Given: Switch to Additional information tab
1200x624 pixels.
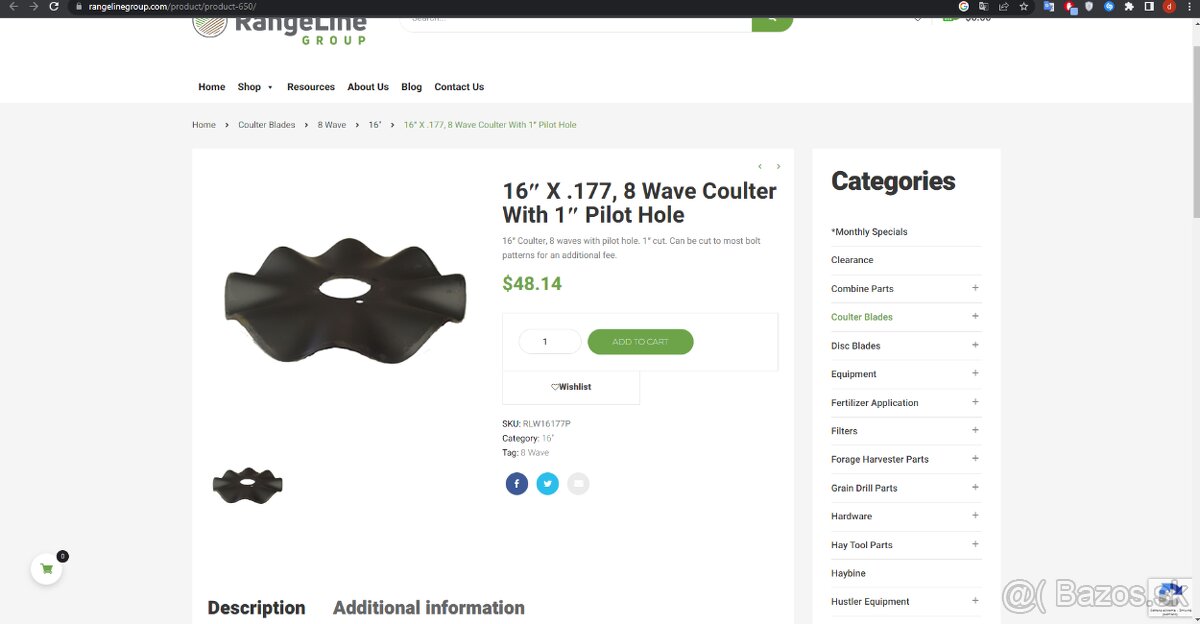Looking at the screenshot, I should pyautogui.click(x=429, y=608).
